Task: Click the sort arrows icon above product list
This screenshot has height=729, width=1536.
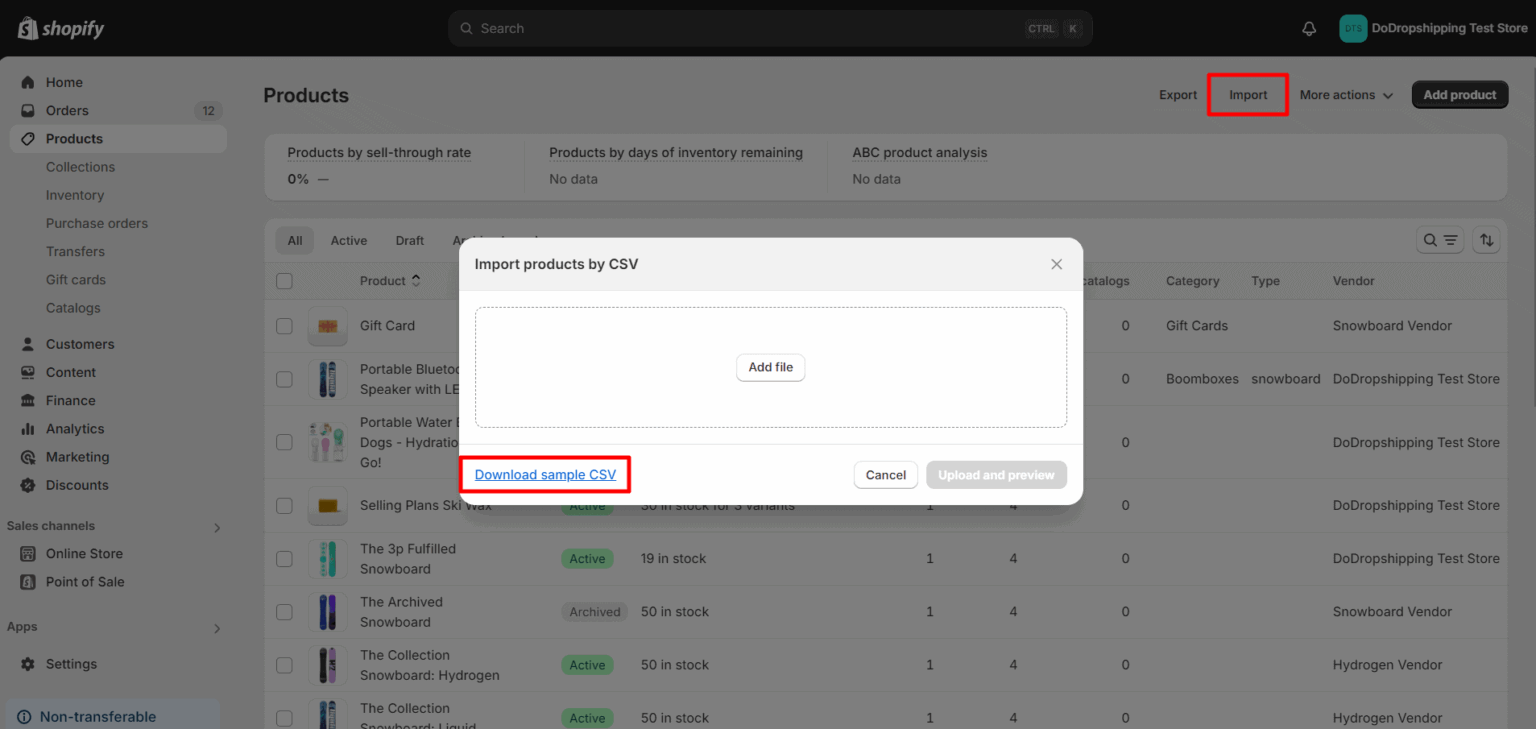Action: tap(1486, 240)
